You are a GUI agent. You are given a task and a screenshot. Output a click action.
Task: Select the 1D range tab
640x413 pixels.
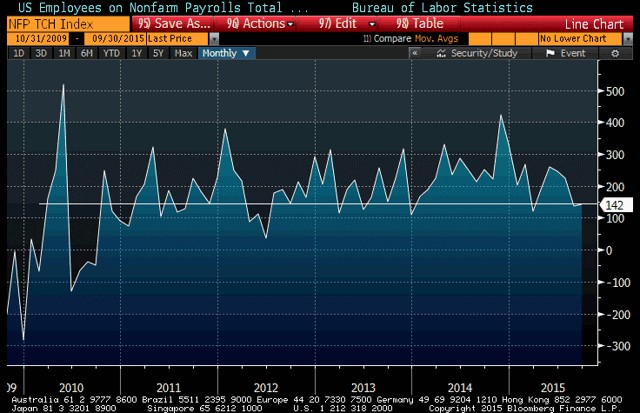pos(18,53)
